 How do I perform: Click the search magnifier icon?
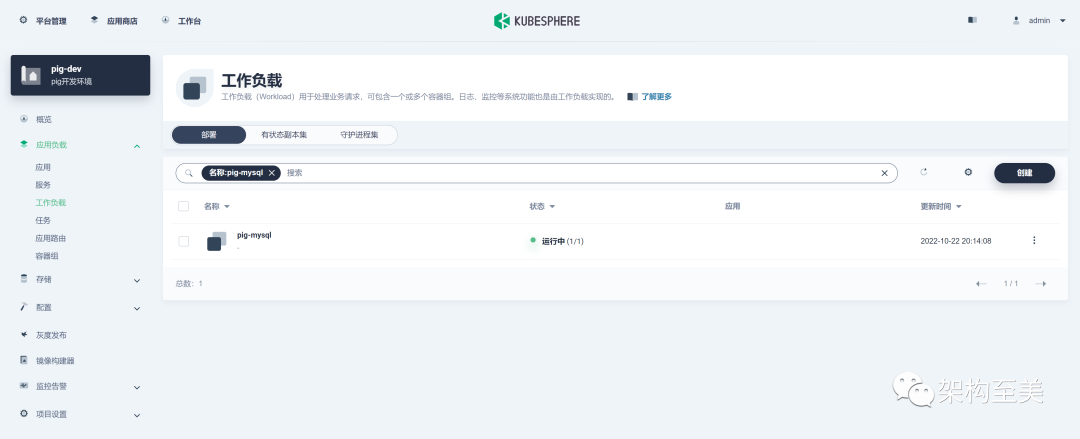click(189, 173)
